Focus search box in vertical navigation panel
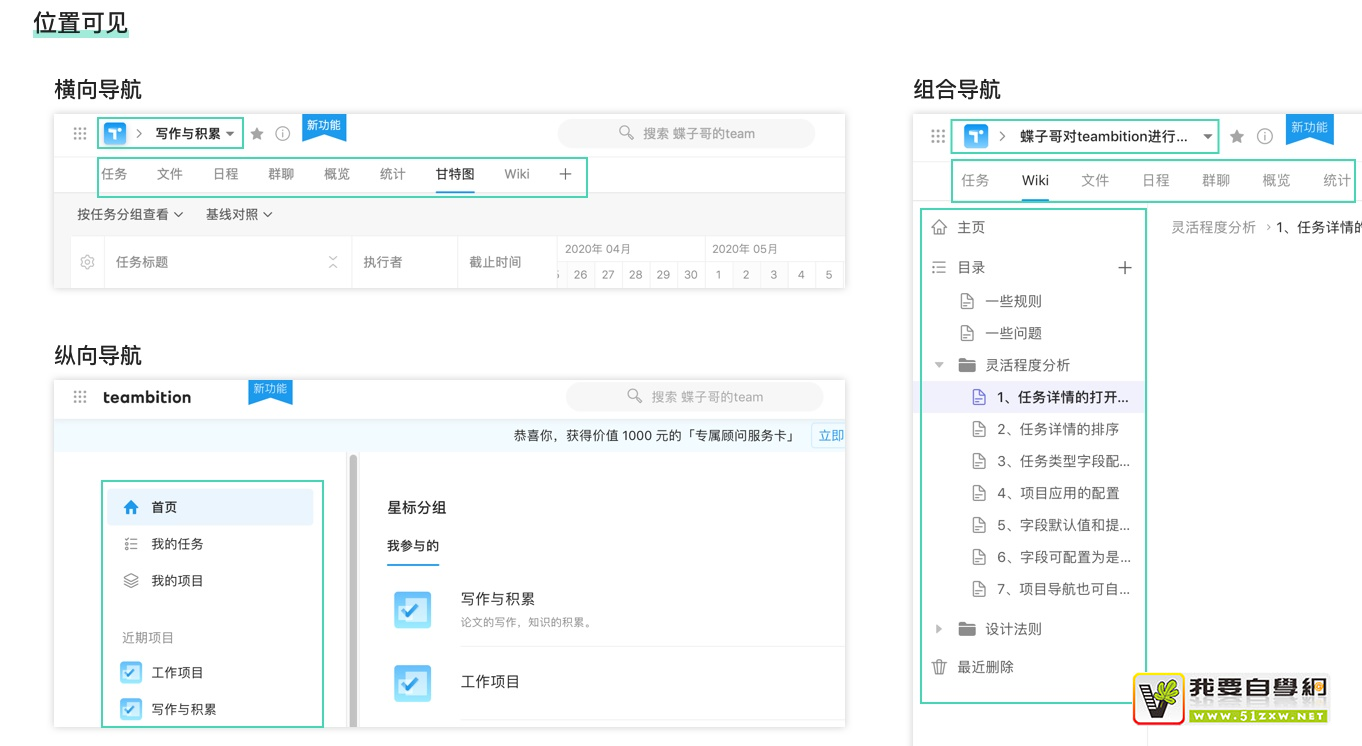Viewport: 1362px width, 746px height. coord(694,397)
